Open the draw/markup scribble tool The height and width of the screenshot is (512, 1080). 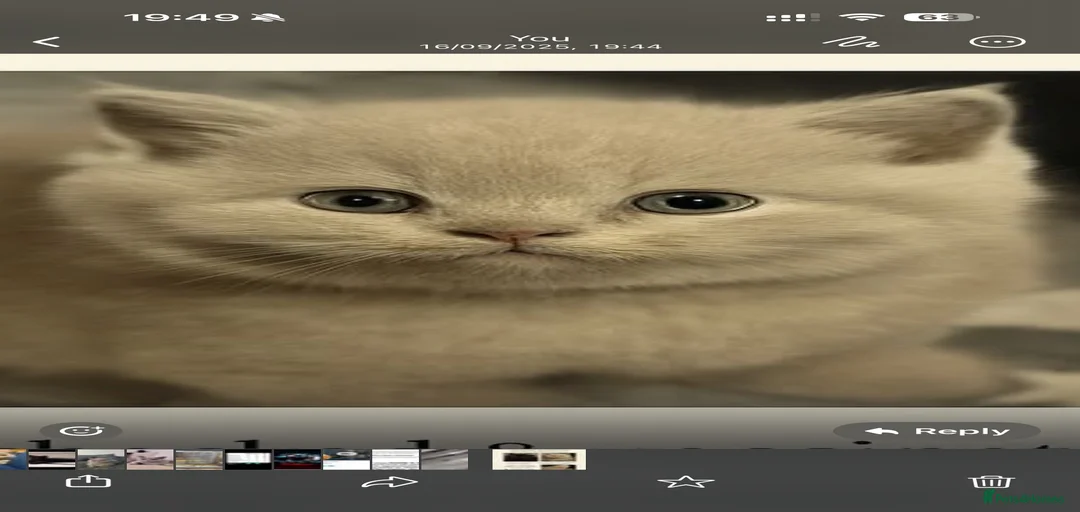[x=850, y=42]
